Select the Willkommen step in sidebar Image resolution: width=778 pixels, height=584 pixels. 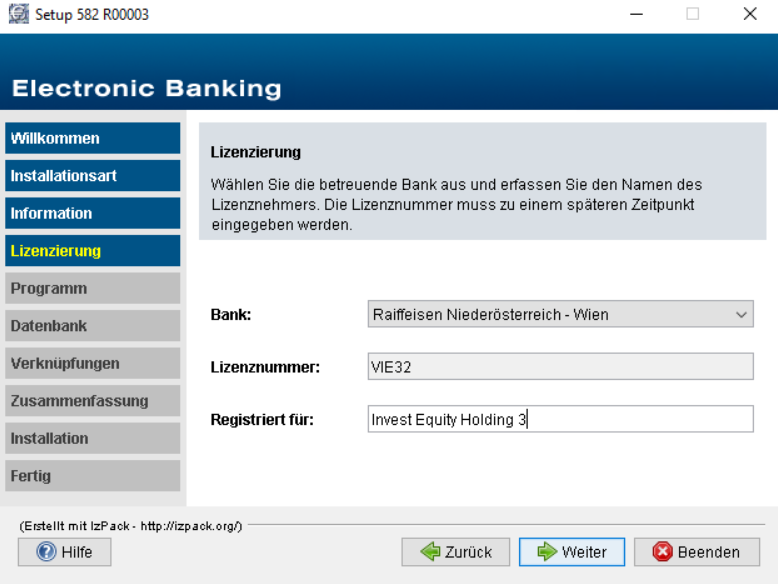tap(93, 138)
